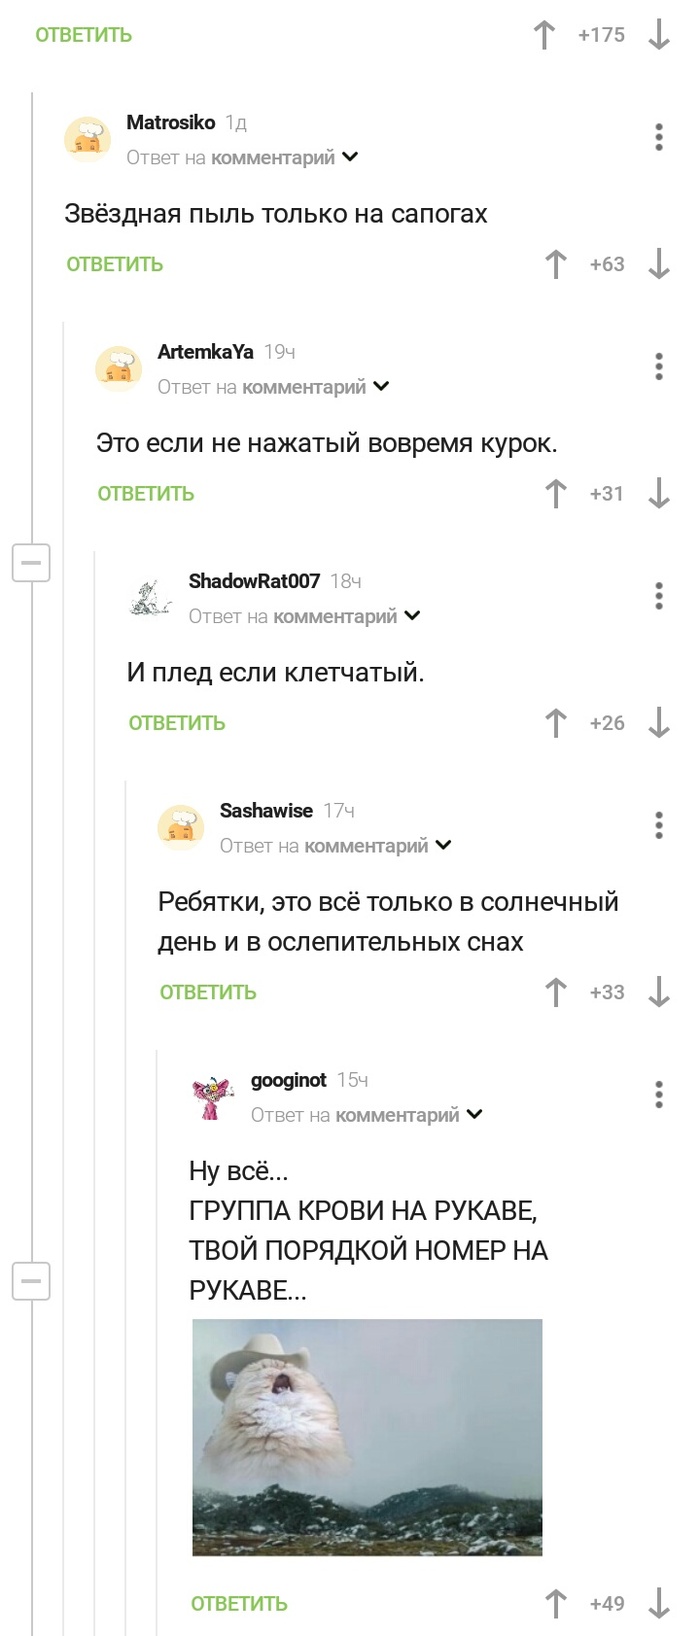
Task: Collapse the thread at ShadowRat007's comment
Action: point(31,563)
